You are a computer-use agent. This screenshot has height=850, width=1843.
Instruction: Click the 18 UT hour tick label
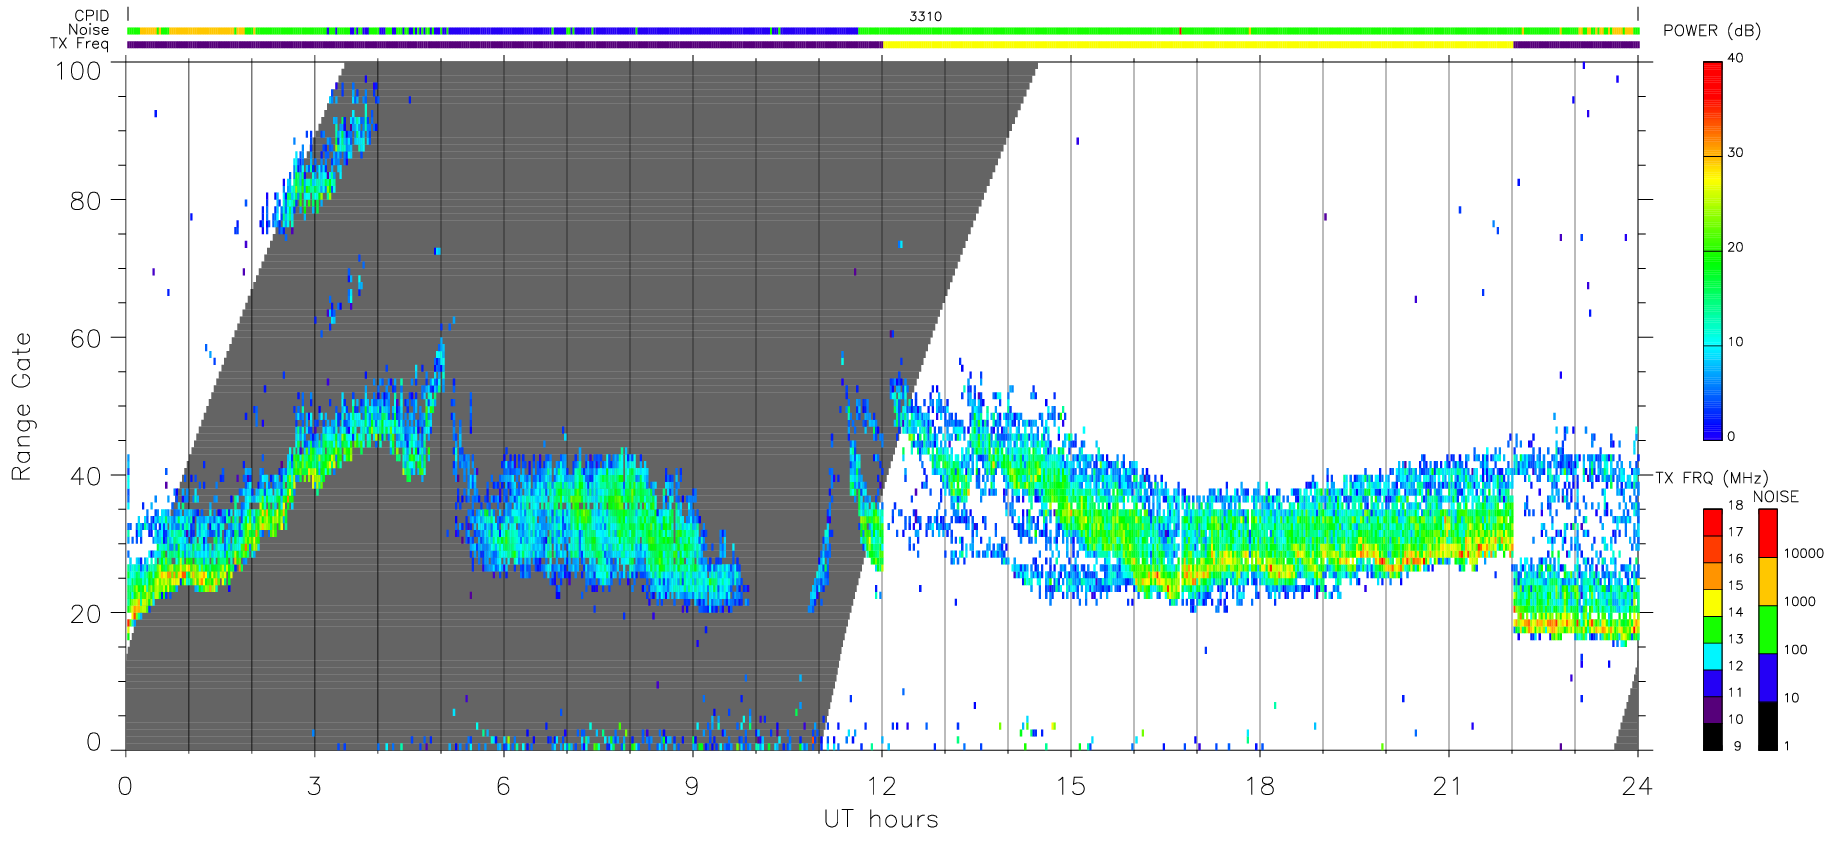pyautogui.click(x=1259, y=786)
